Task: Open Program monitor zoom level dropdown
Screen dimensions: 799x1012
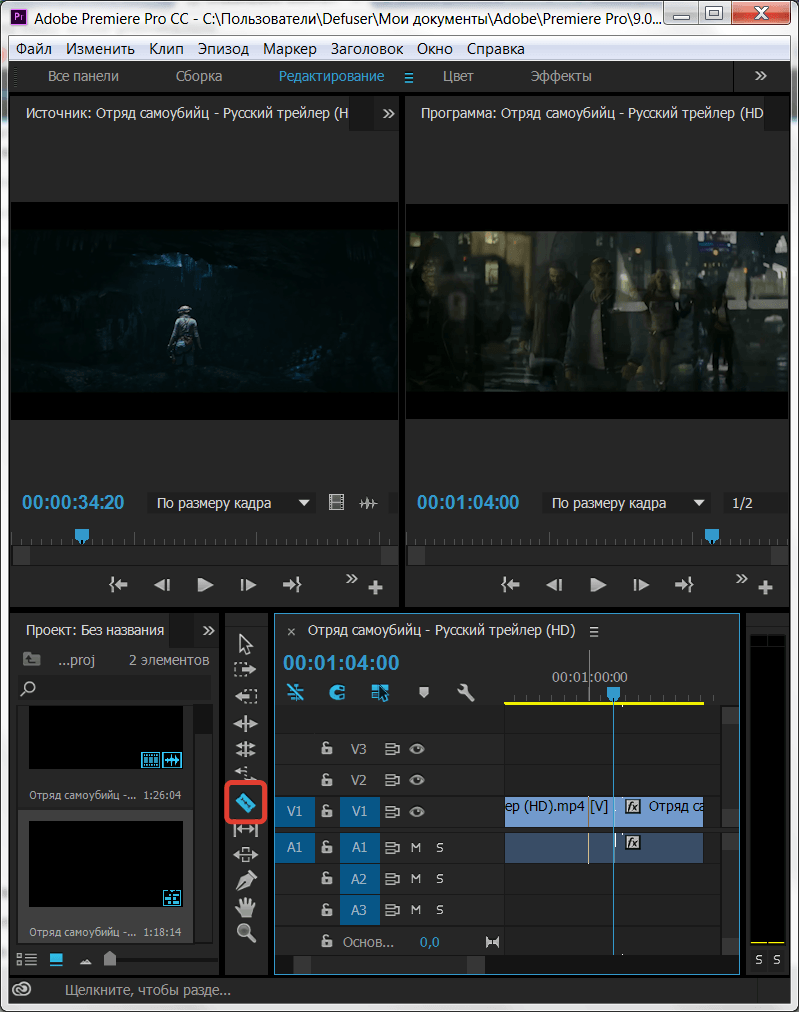Action: click(627, 503)
